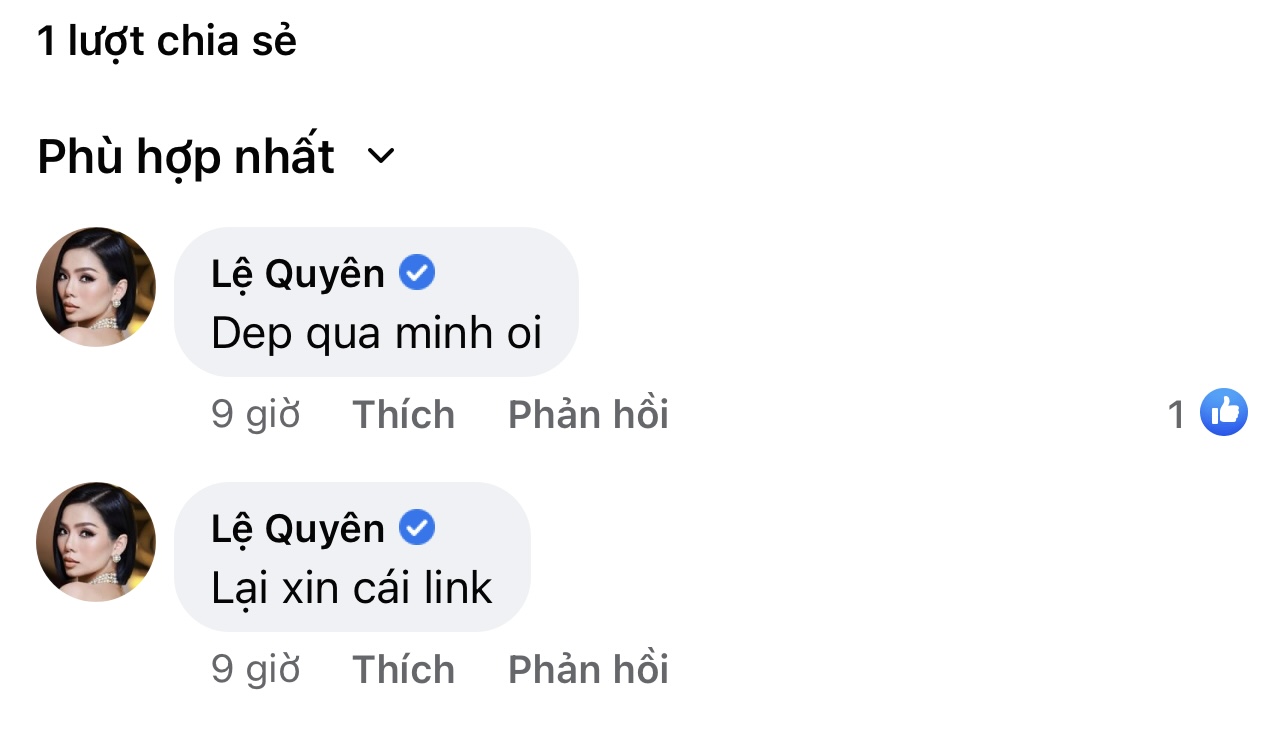
Task: Click the 'Dep qua minh oi' comment text
Action: coord(377,334)
